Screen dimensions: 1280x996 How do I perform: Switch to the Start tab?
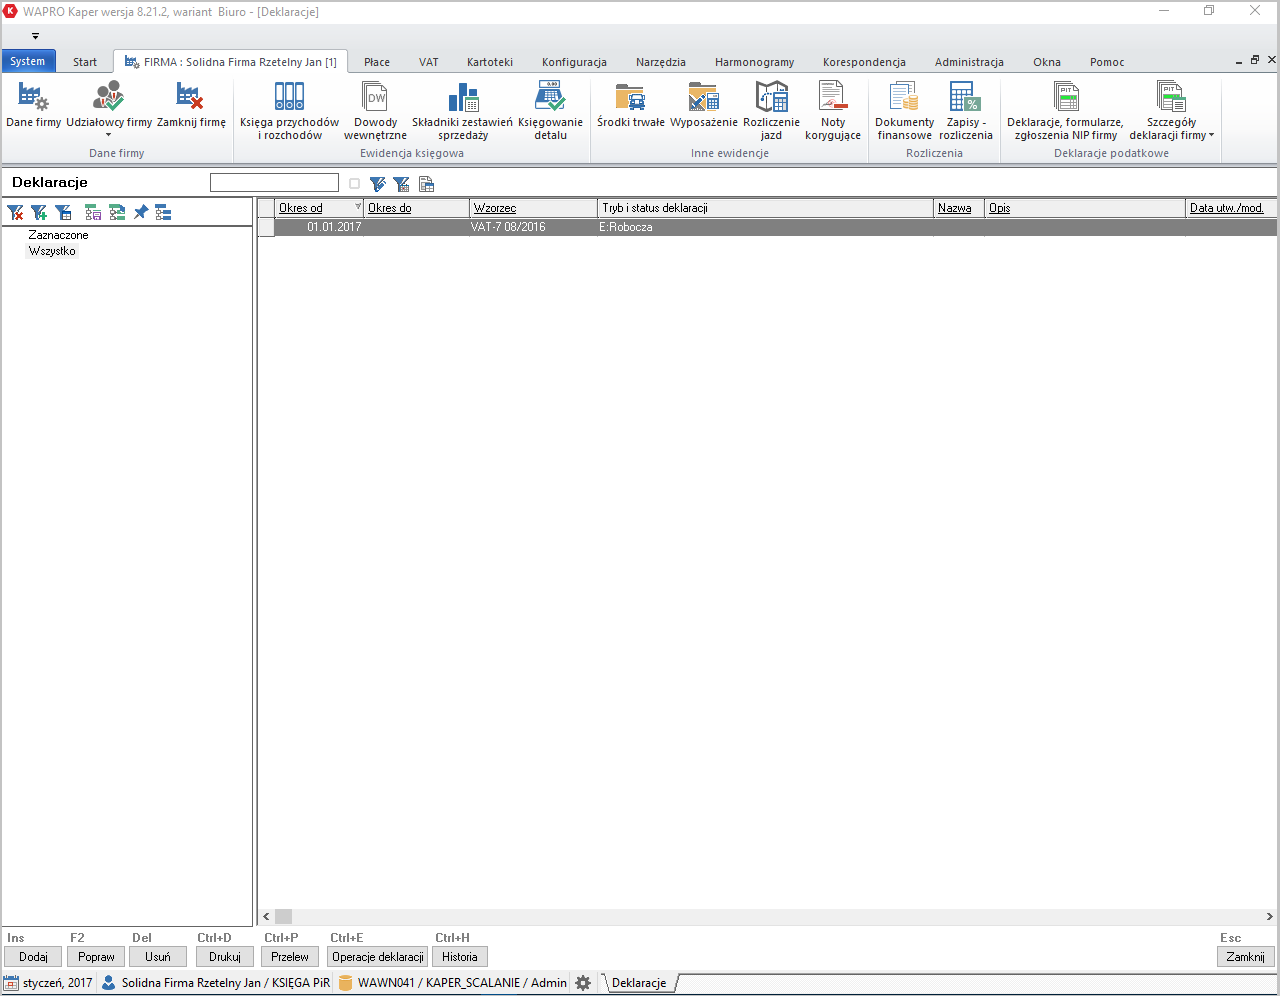[85, 62]
